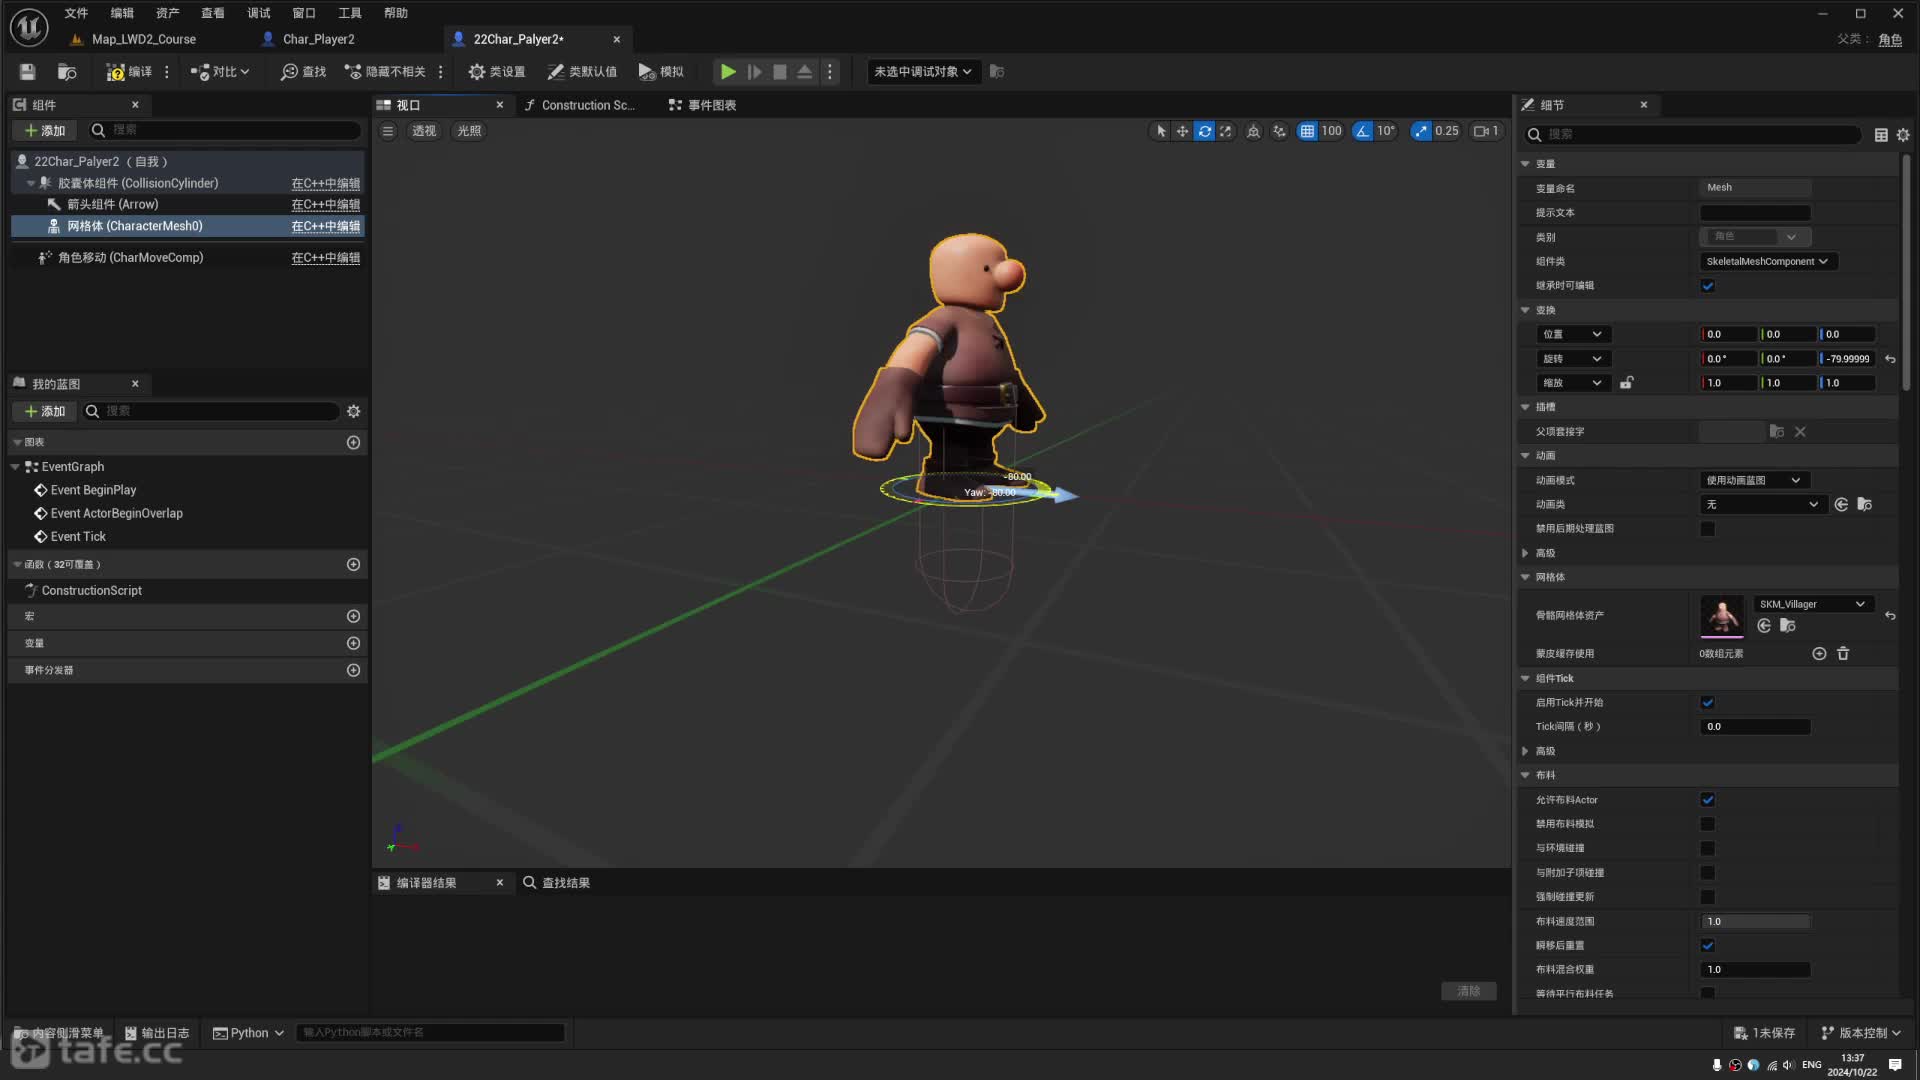Open the 动画模式 dropdown
The height and width of the screenshot is (1080, 1920).
[1755, 480]
